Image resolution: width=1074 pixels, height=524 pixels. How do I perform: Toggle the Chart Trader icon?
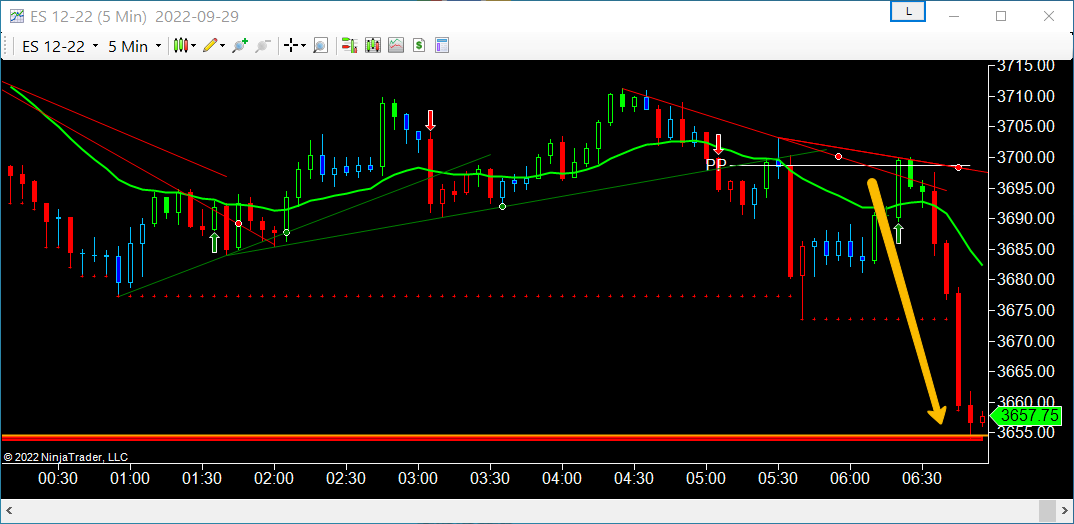point(350,46)
